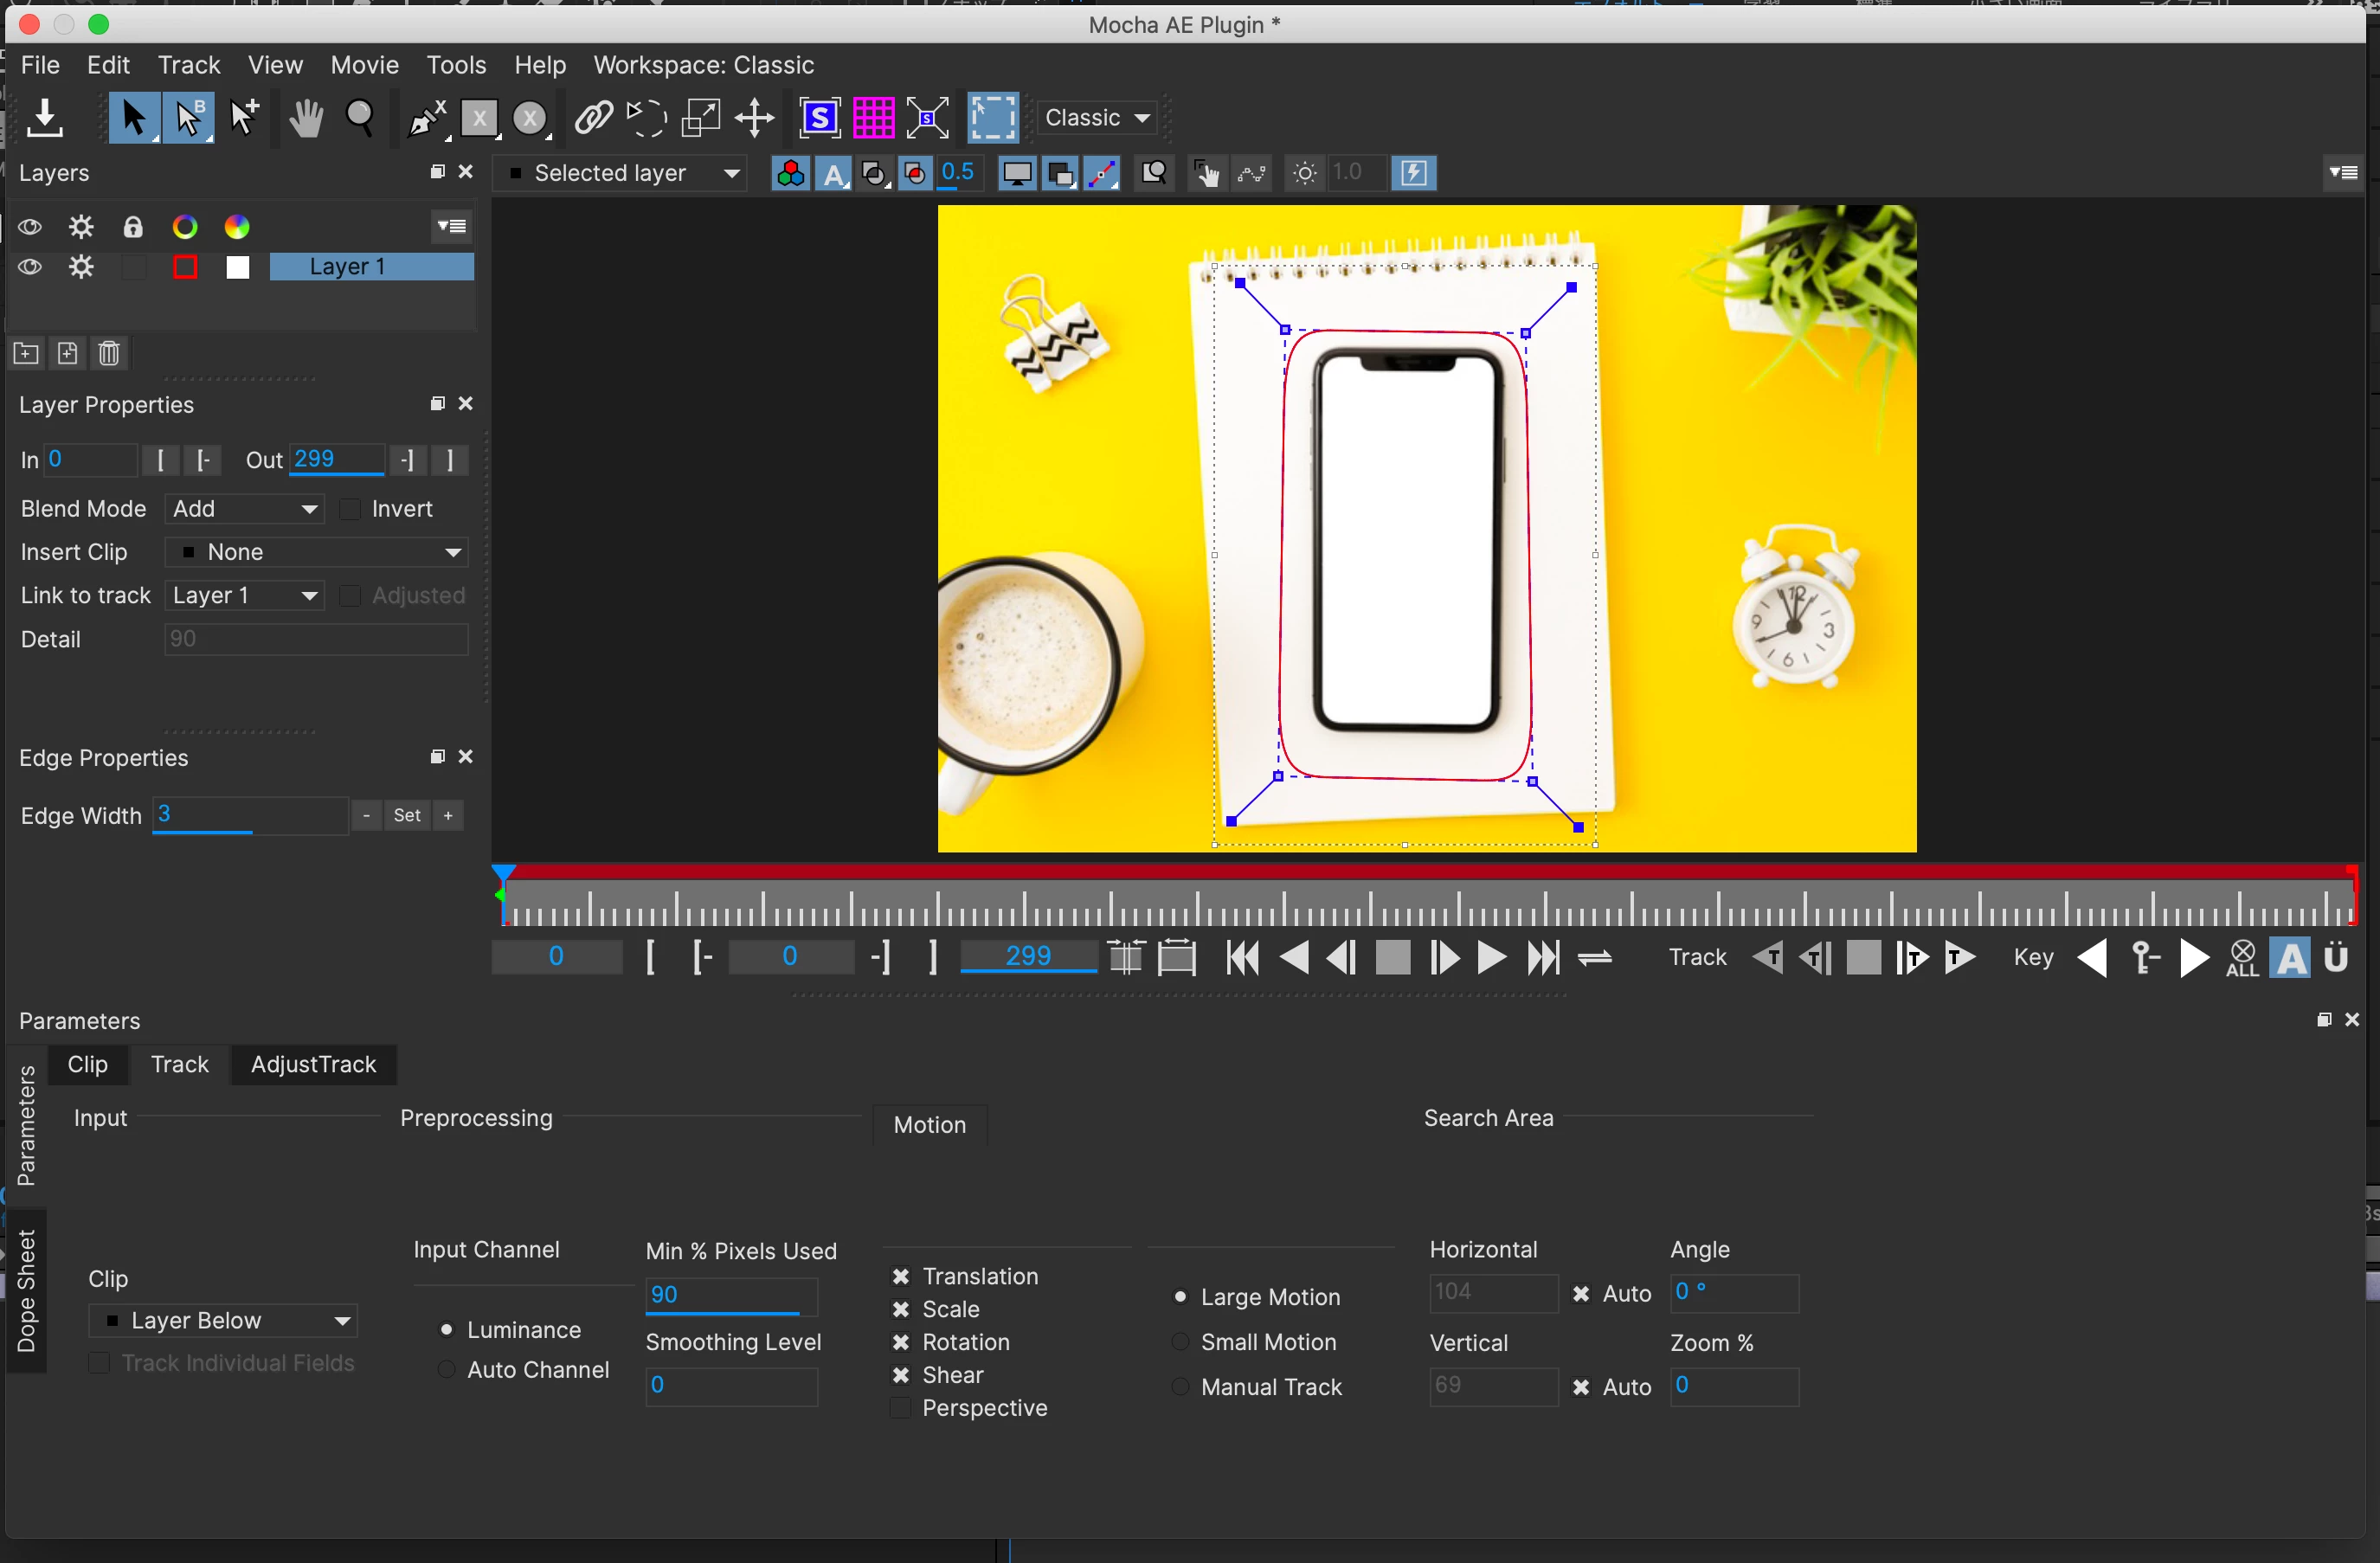Open the Layer Below clip dropdown

pos(224,1321)
